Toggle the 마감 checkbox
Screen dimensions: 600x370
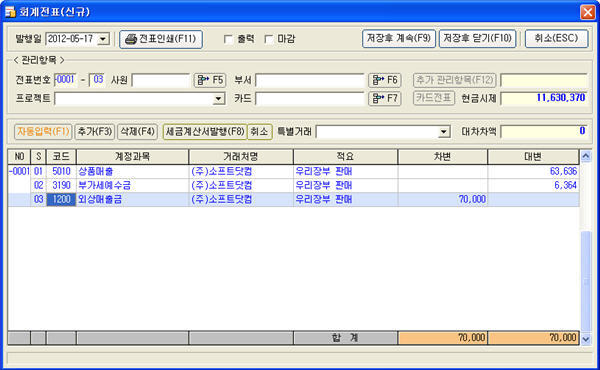[269, 39]
